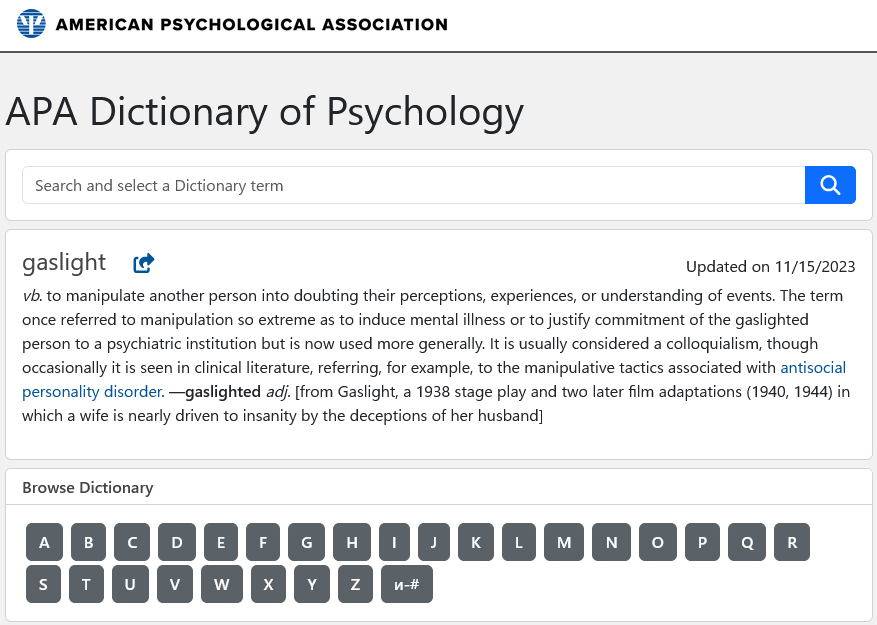Click the search dictionary term field
Screen dimensions: 877x625
[413, 185]
